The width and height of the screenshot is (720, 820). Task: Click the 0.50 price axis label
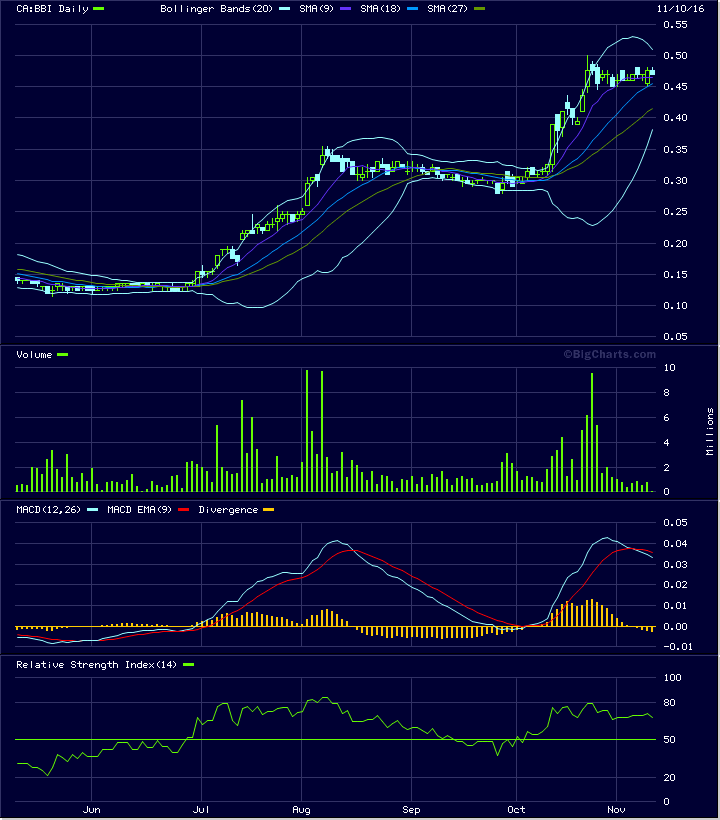pyautogui.click(x=675, y=55)
